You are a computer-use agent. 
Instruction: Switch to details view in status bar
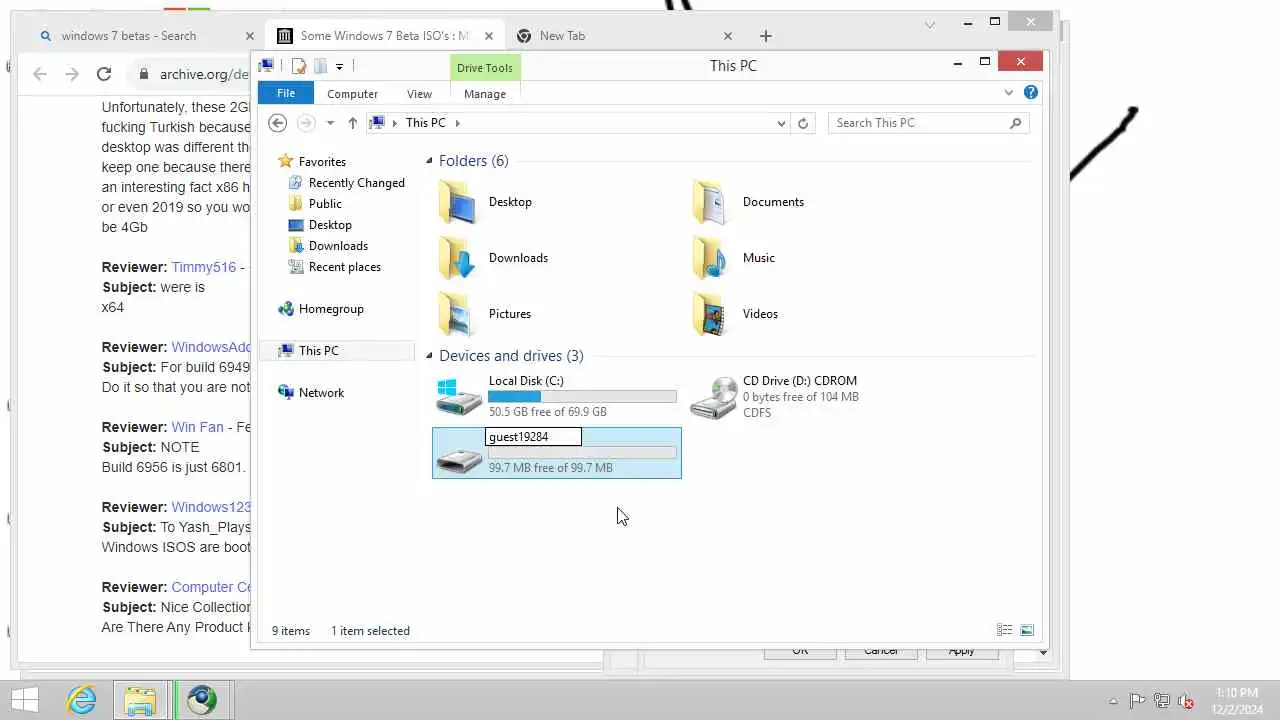pos(1004,630)
